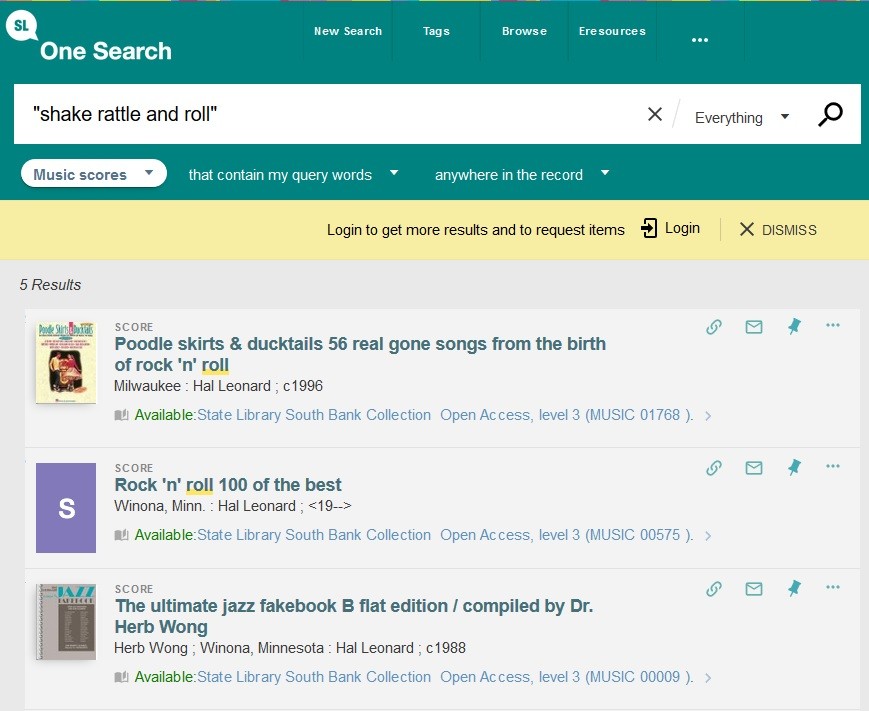Open the Tags menu item
This screenshot has width=869, height=711.
(436, 31)
